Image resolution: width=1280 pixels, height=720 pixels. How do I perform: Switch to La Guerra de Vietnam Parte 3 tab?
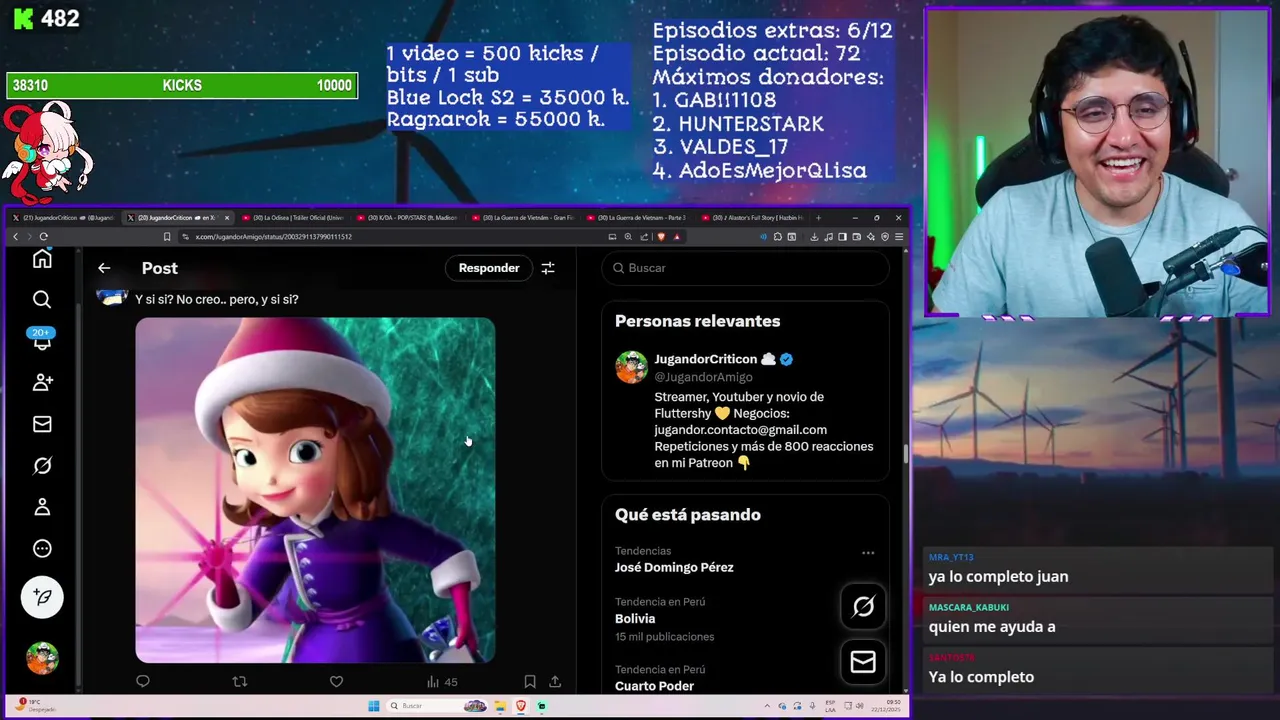coord(638,217)
